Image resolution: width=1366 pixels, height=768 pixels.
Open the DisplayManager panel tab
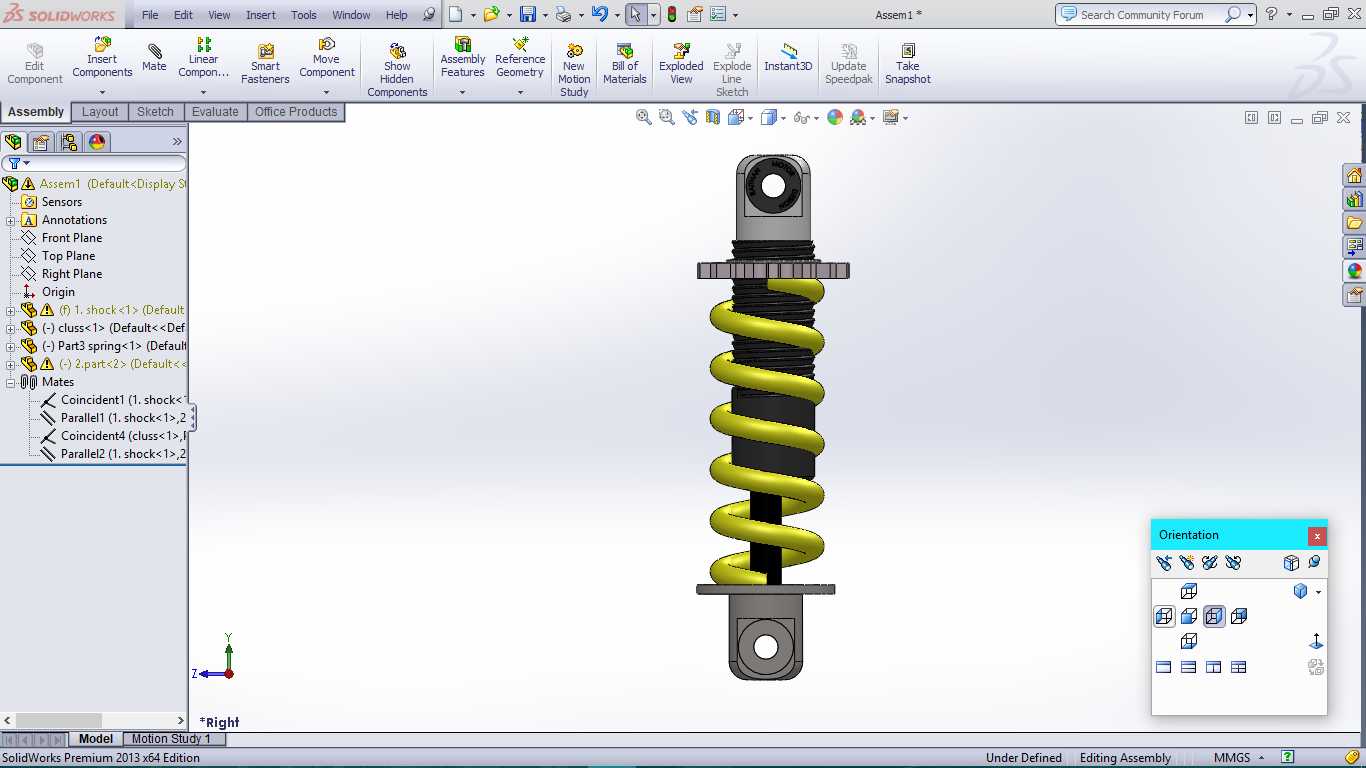(97, 142)
